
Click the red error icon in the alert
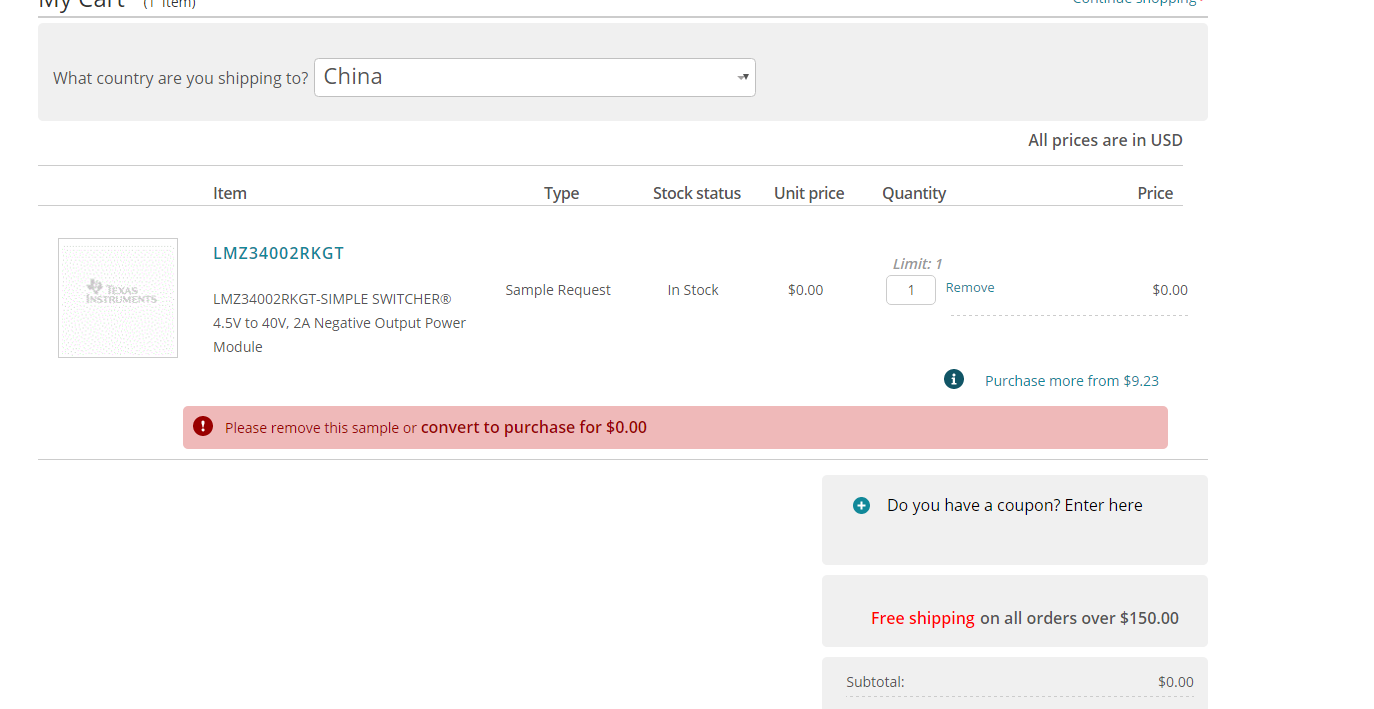point(203,426)
